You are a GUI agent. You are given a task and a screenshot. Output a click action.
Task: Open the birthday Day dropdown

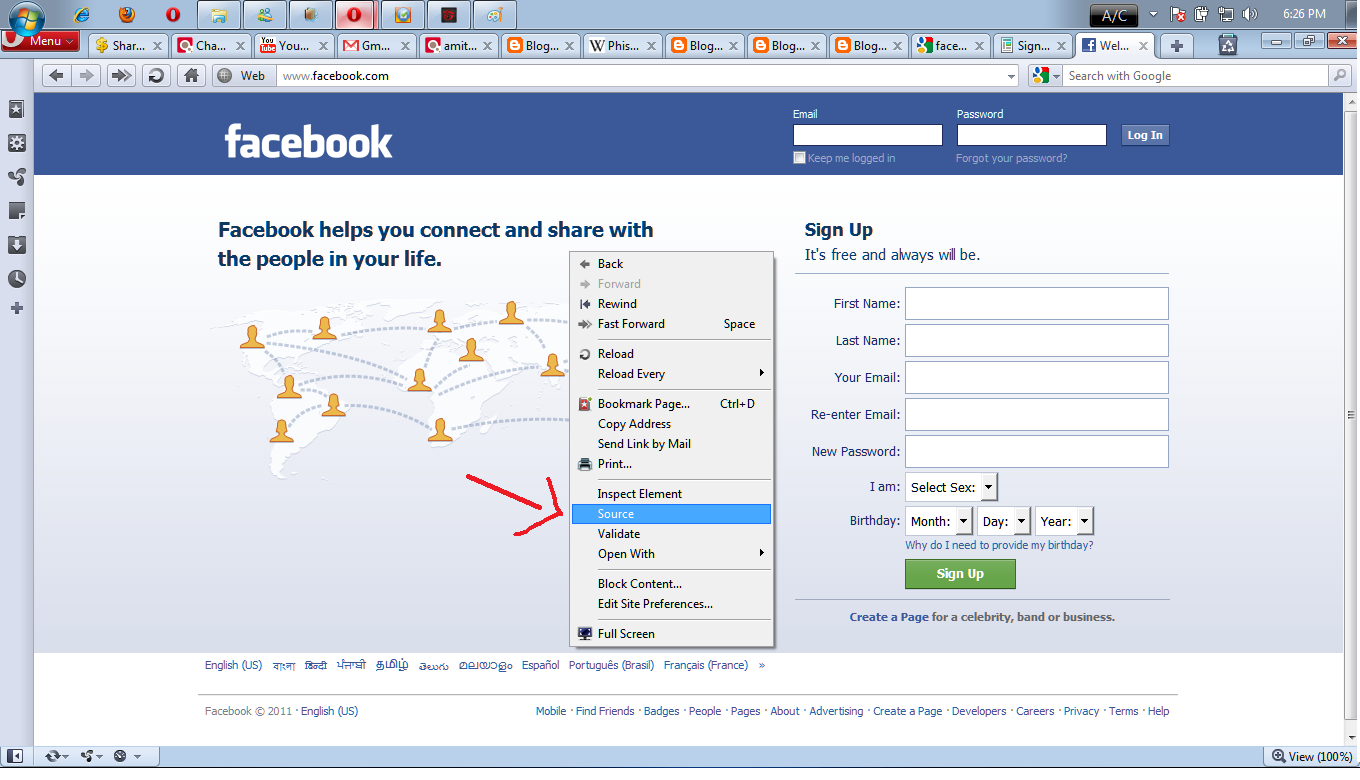tap(1003, 521)
